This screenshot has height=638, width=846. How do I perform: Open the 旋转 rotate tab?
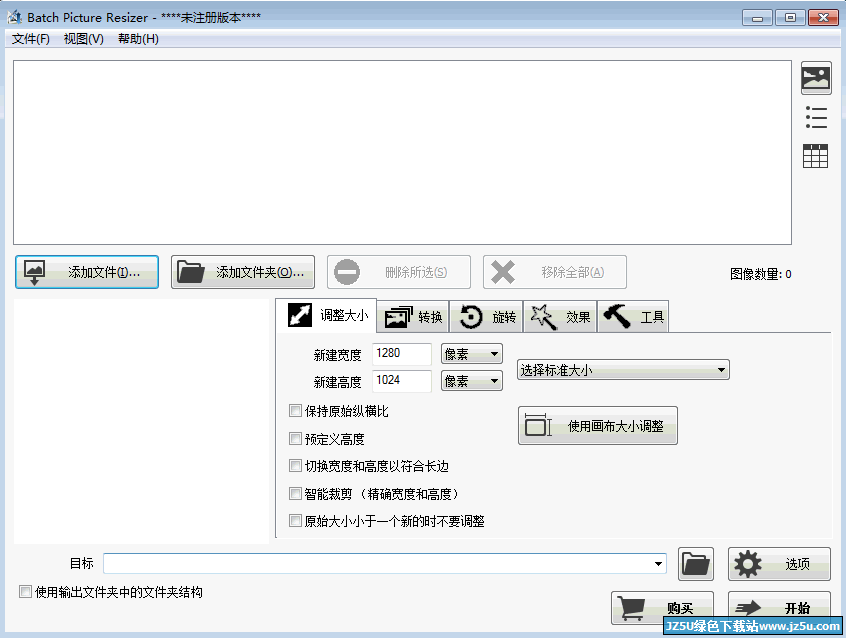(x=487, y=316)
